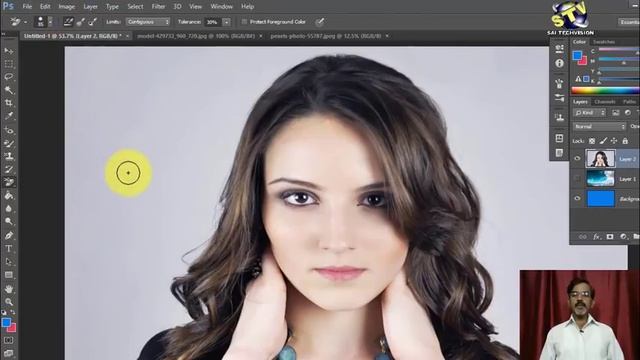Switch to the Channels tab
The height and width of the screenshot is (360, 640).
point(604,102)
